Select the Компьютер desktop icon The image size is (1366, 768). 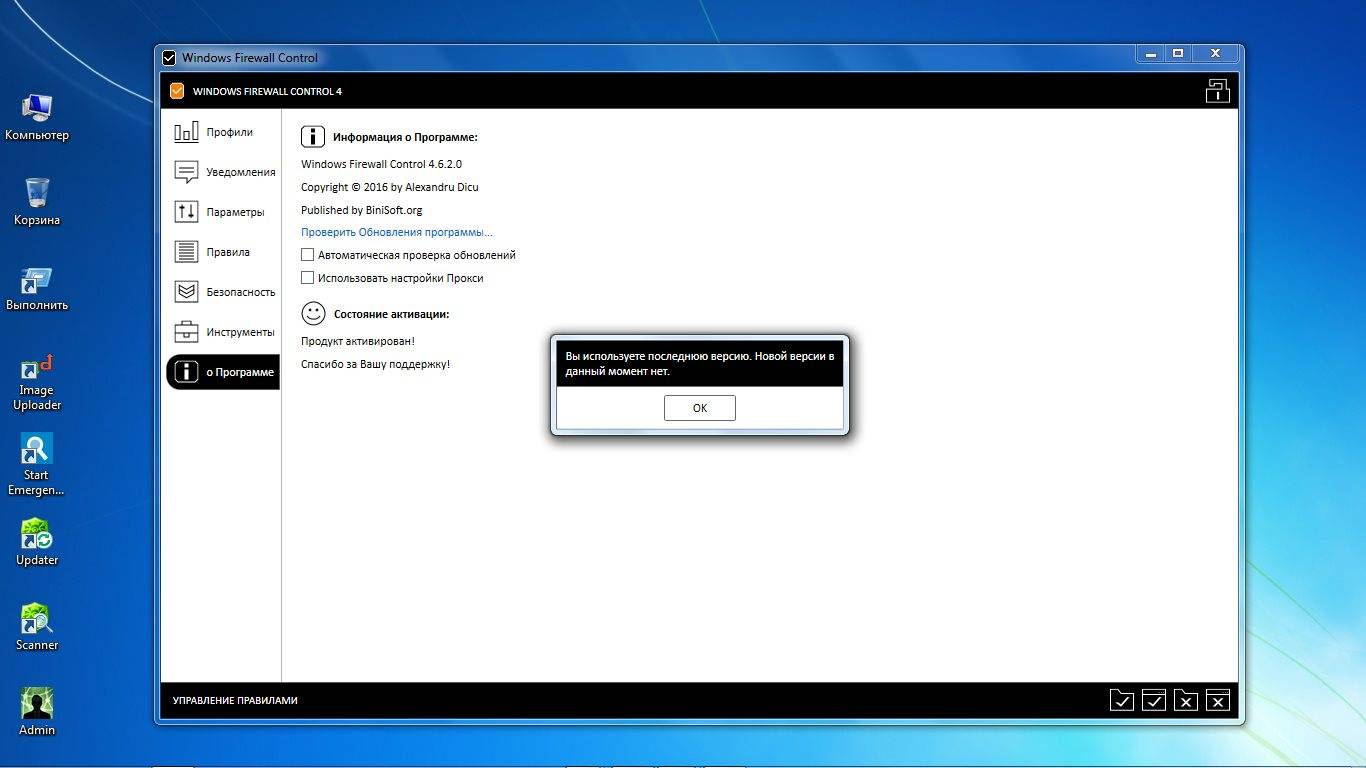[37, 117]
